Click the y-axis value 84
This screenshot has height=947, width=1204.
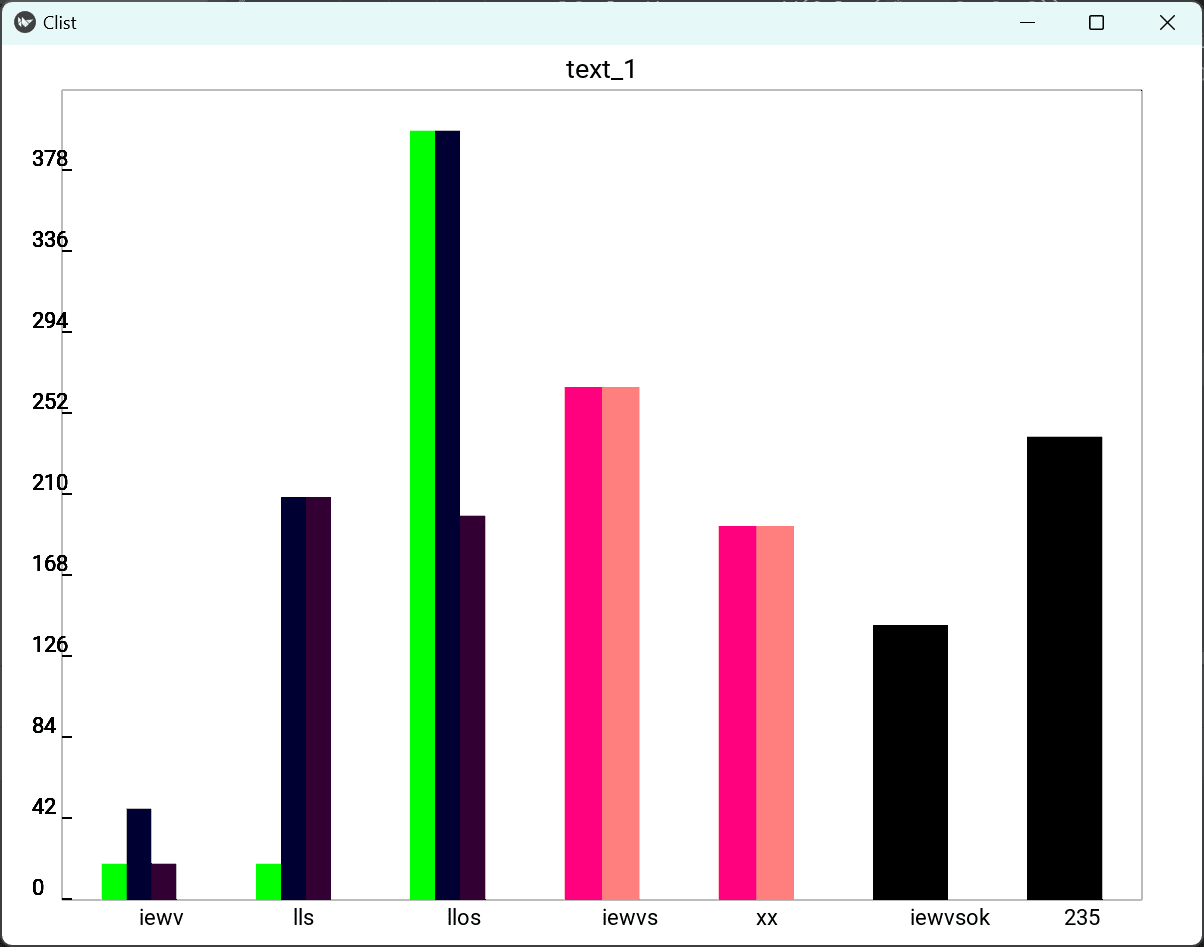coord(44,726)
